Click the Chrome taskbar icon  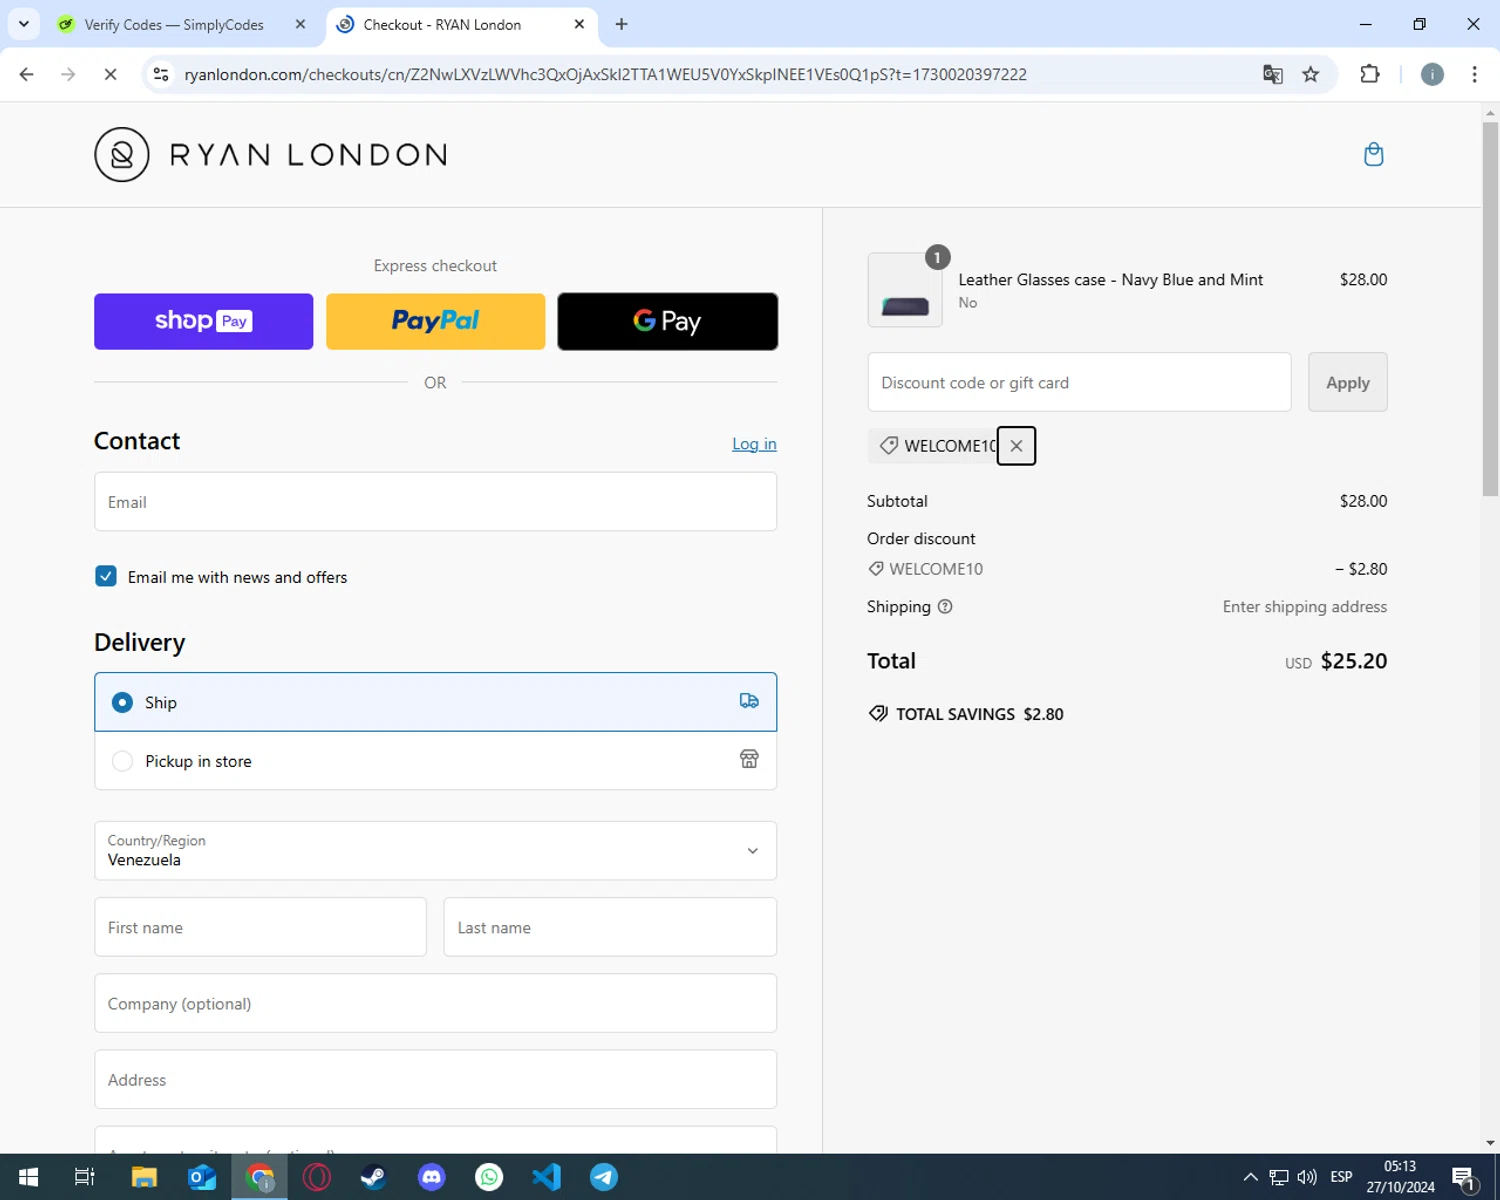click(260, 1177)
